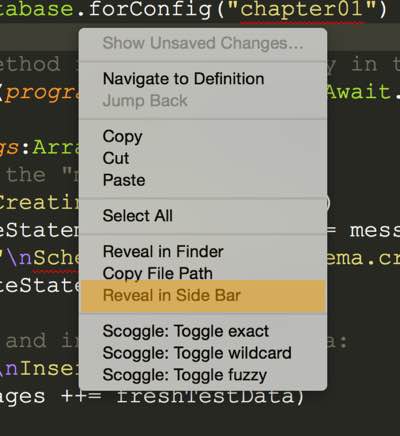Click freshTestData text in the code
This screenshot has width=400, height=436.
[204, 397]
